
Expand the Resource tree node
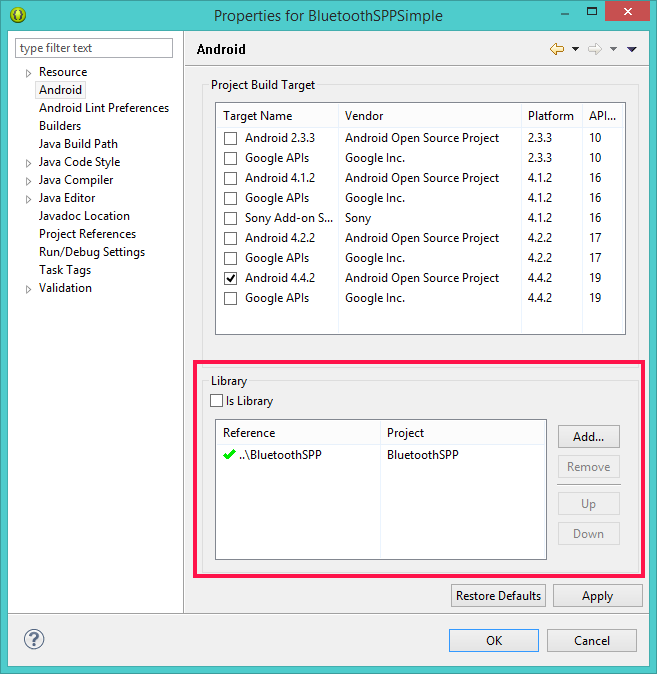28,73
